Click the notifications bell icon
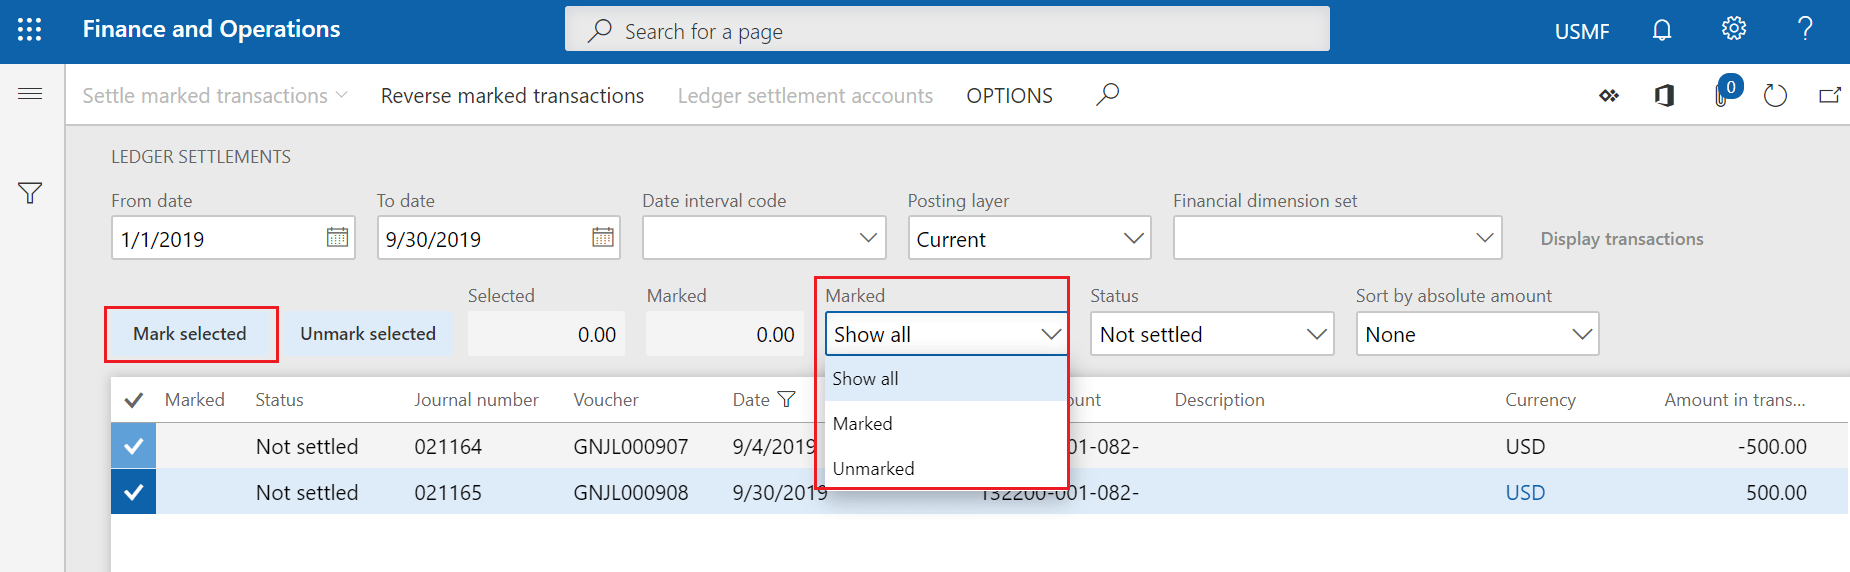The height and width of the screenshot is (572, 1850). [x=1661, y=30]
